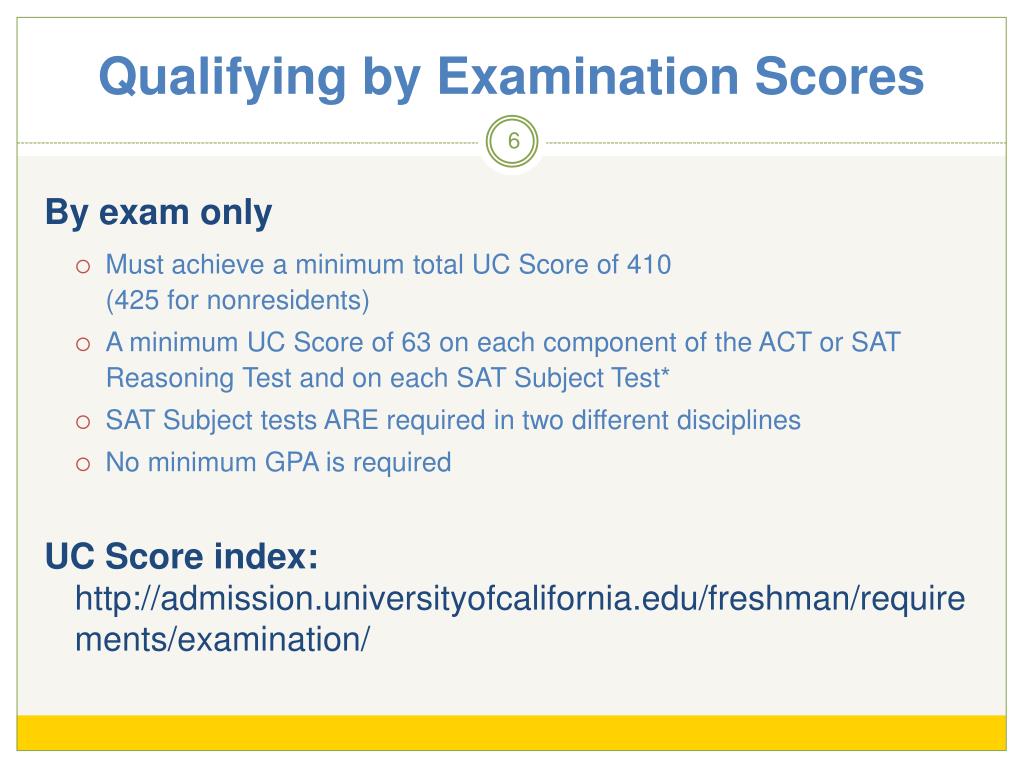The width and height of the screenshot is (1024, 768).
Task: Click the dotted divider line left of badge
Action: point(248,142)
